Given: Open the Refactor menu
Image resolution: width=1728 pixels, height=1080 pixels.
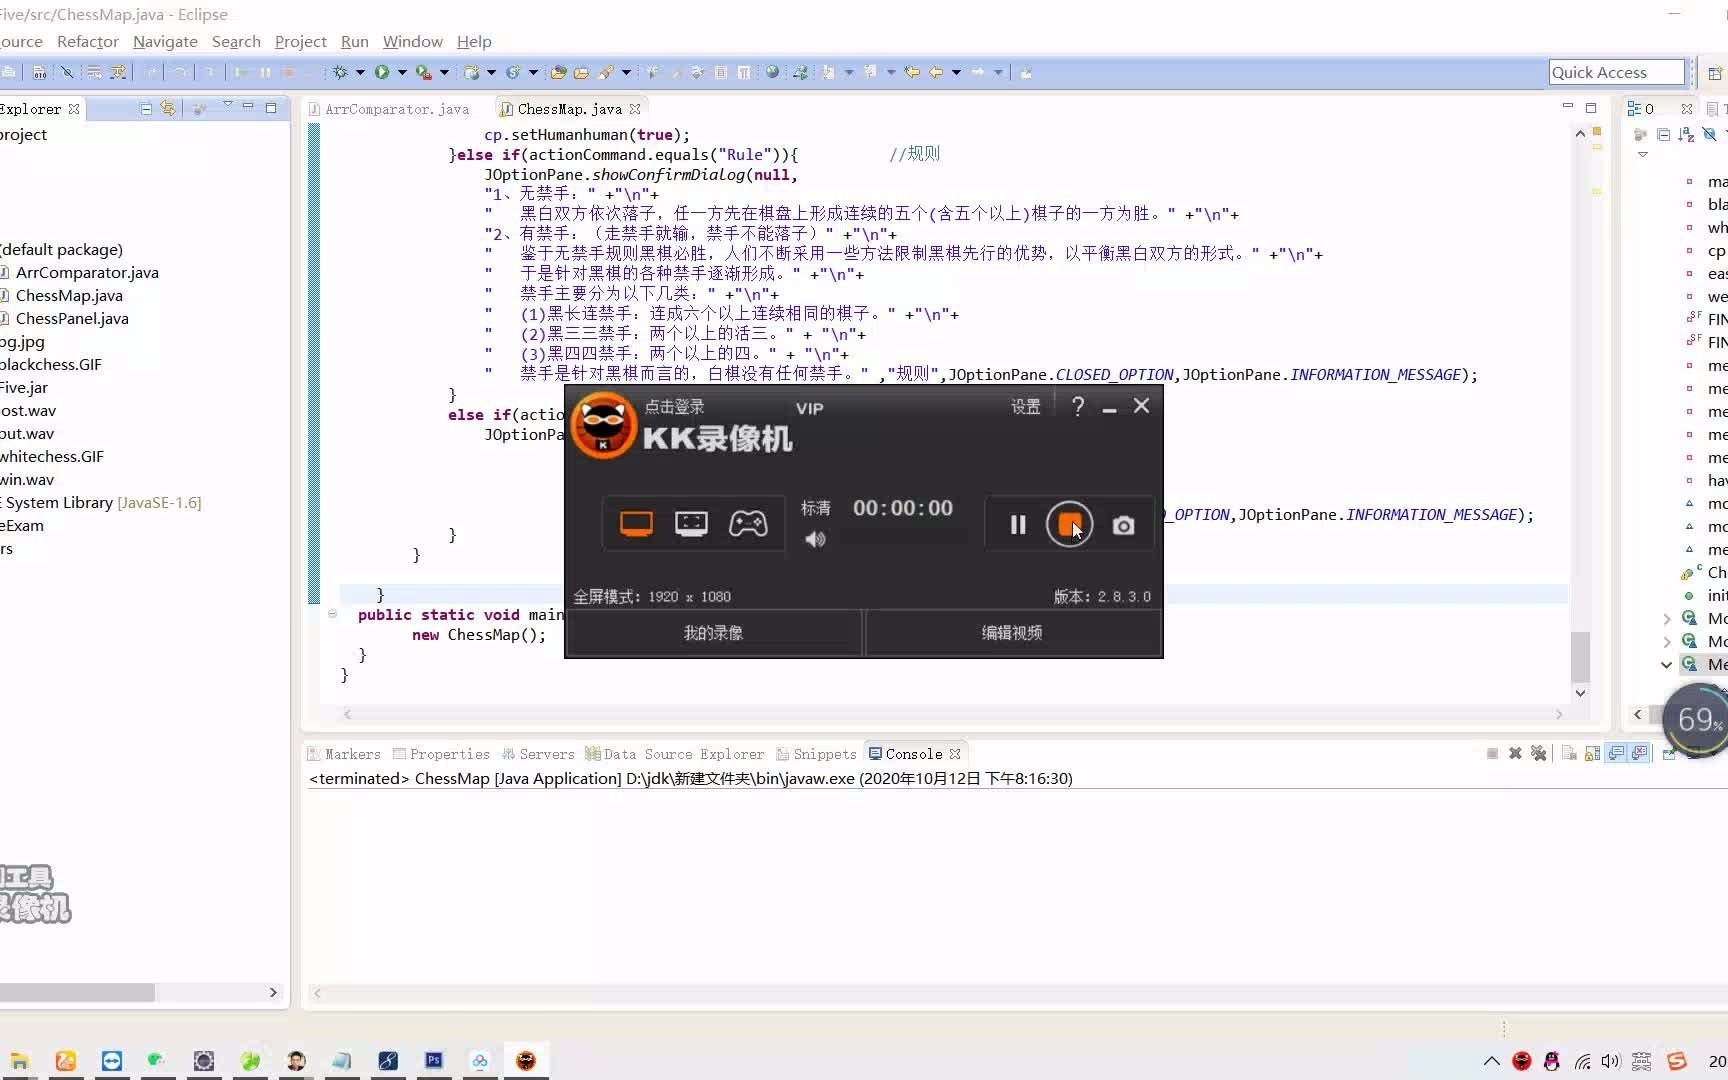Looking at the screenshot, I should coord(88,41).
